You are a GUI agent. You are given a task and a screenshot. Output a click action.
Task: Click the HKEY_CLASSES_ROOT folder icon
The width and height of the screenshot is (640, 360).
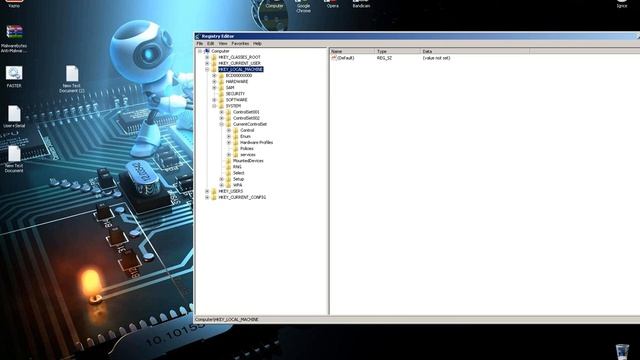pyautogui.click(x=214, y=57)
